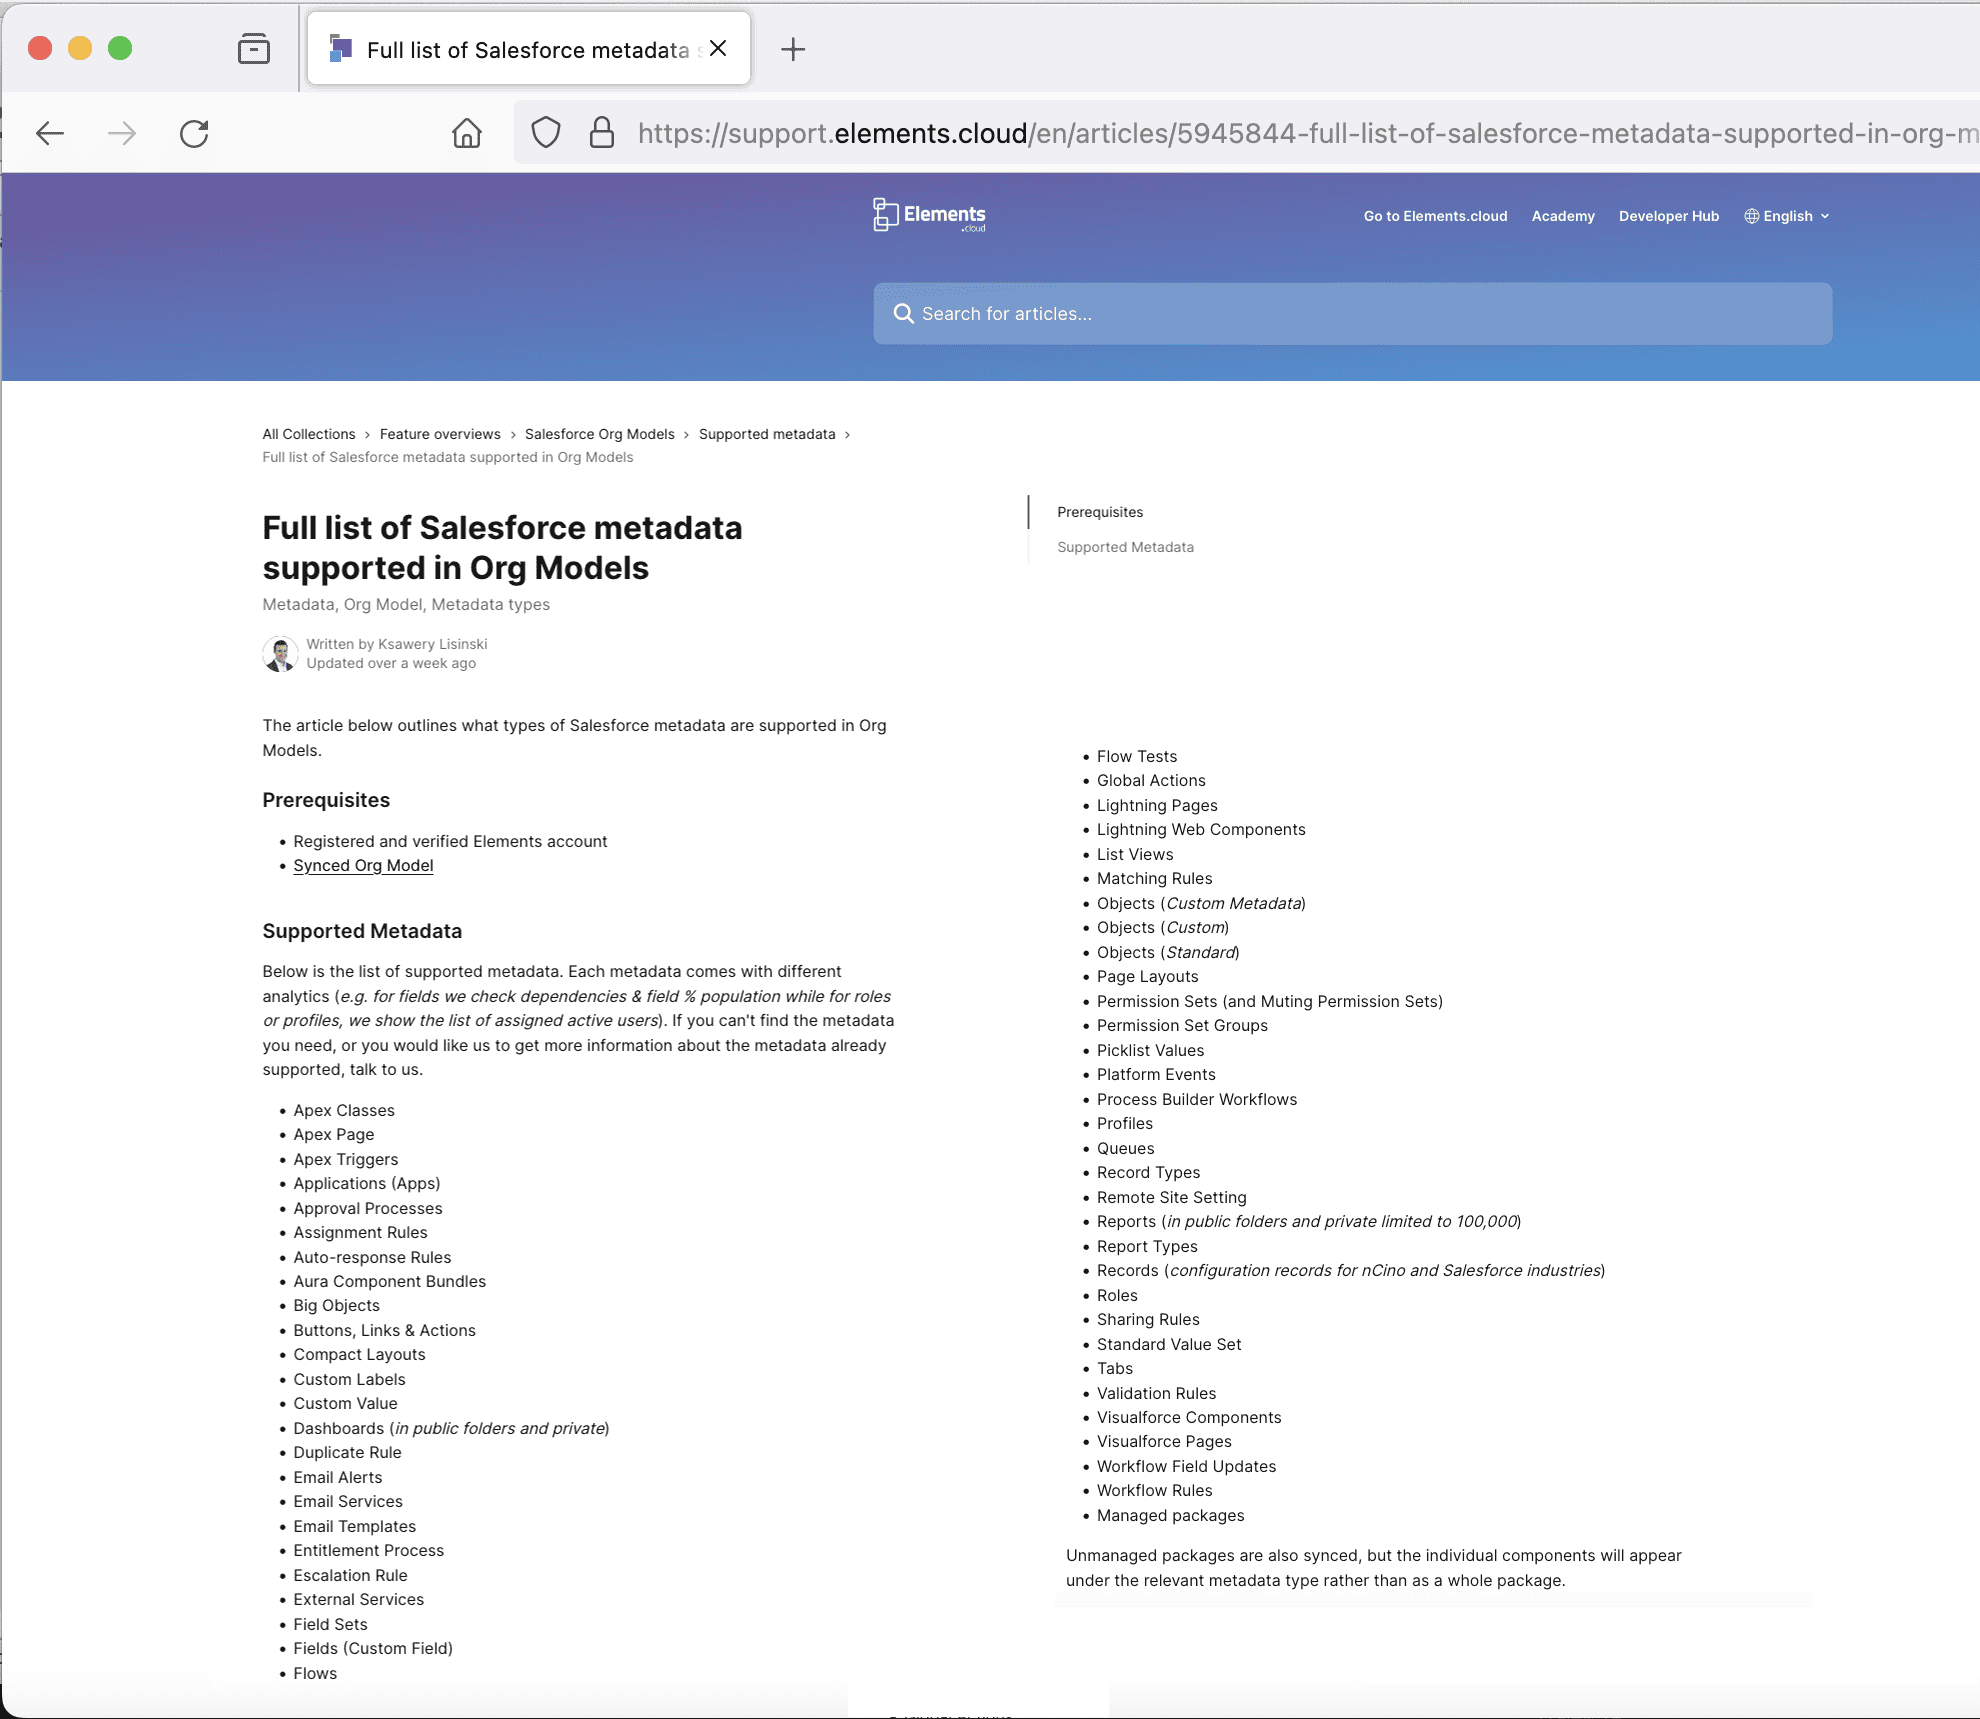
Task: Click the Supported Metadata section heading
Action: [362, 931]
